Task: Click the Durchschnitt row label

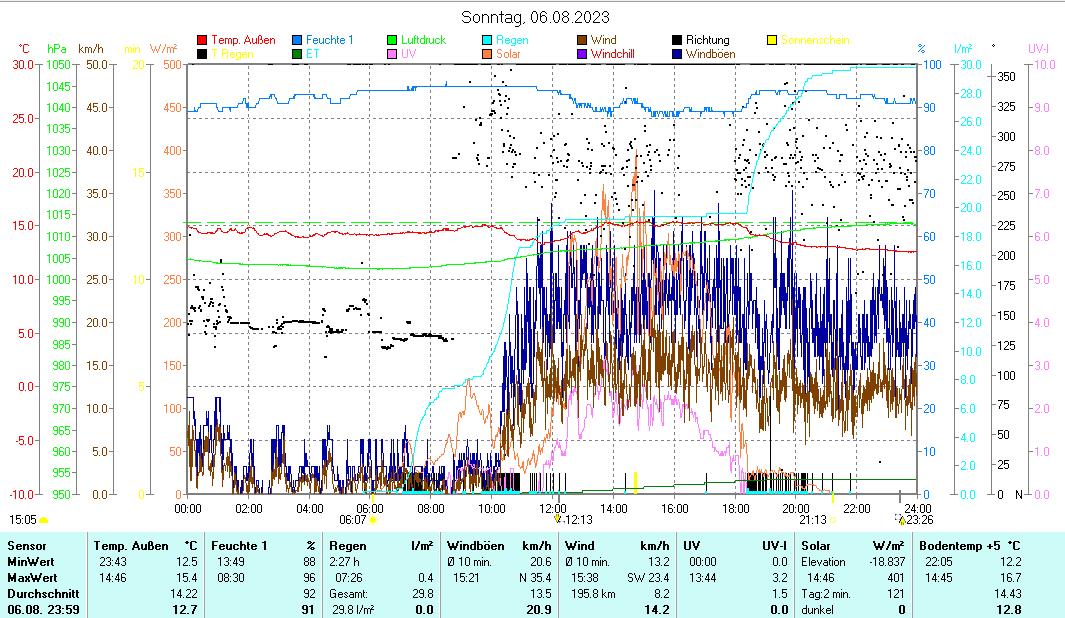Action: pyautogui.click(x=40, y=593)
